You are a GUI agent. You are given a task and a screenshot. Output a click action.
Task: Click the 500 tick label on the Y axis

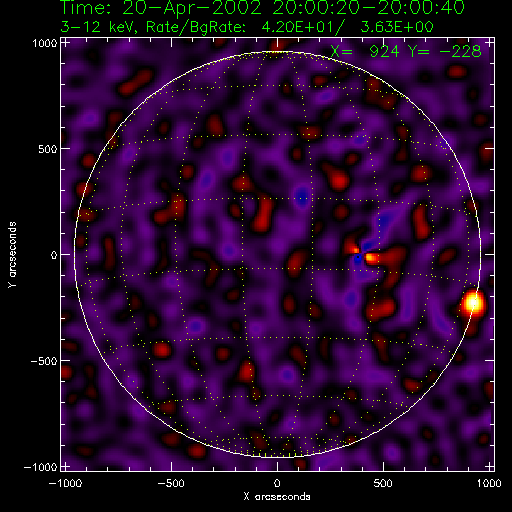[47, 149]
